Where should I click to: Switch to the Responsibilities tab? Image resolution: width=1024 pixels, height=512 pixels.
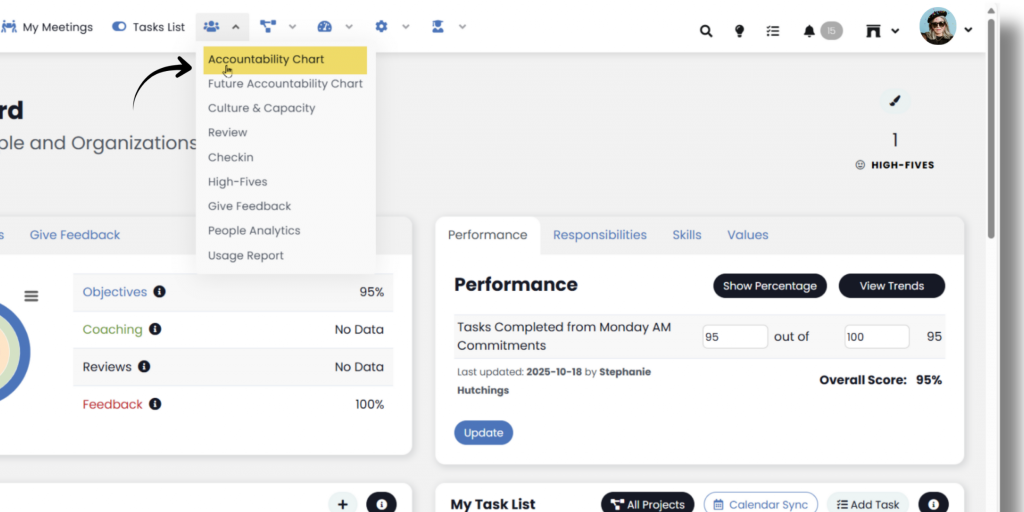coord(600,235)
